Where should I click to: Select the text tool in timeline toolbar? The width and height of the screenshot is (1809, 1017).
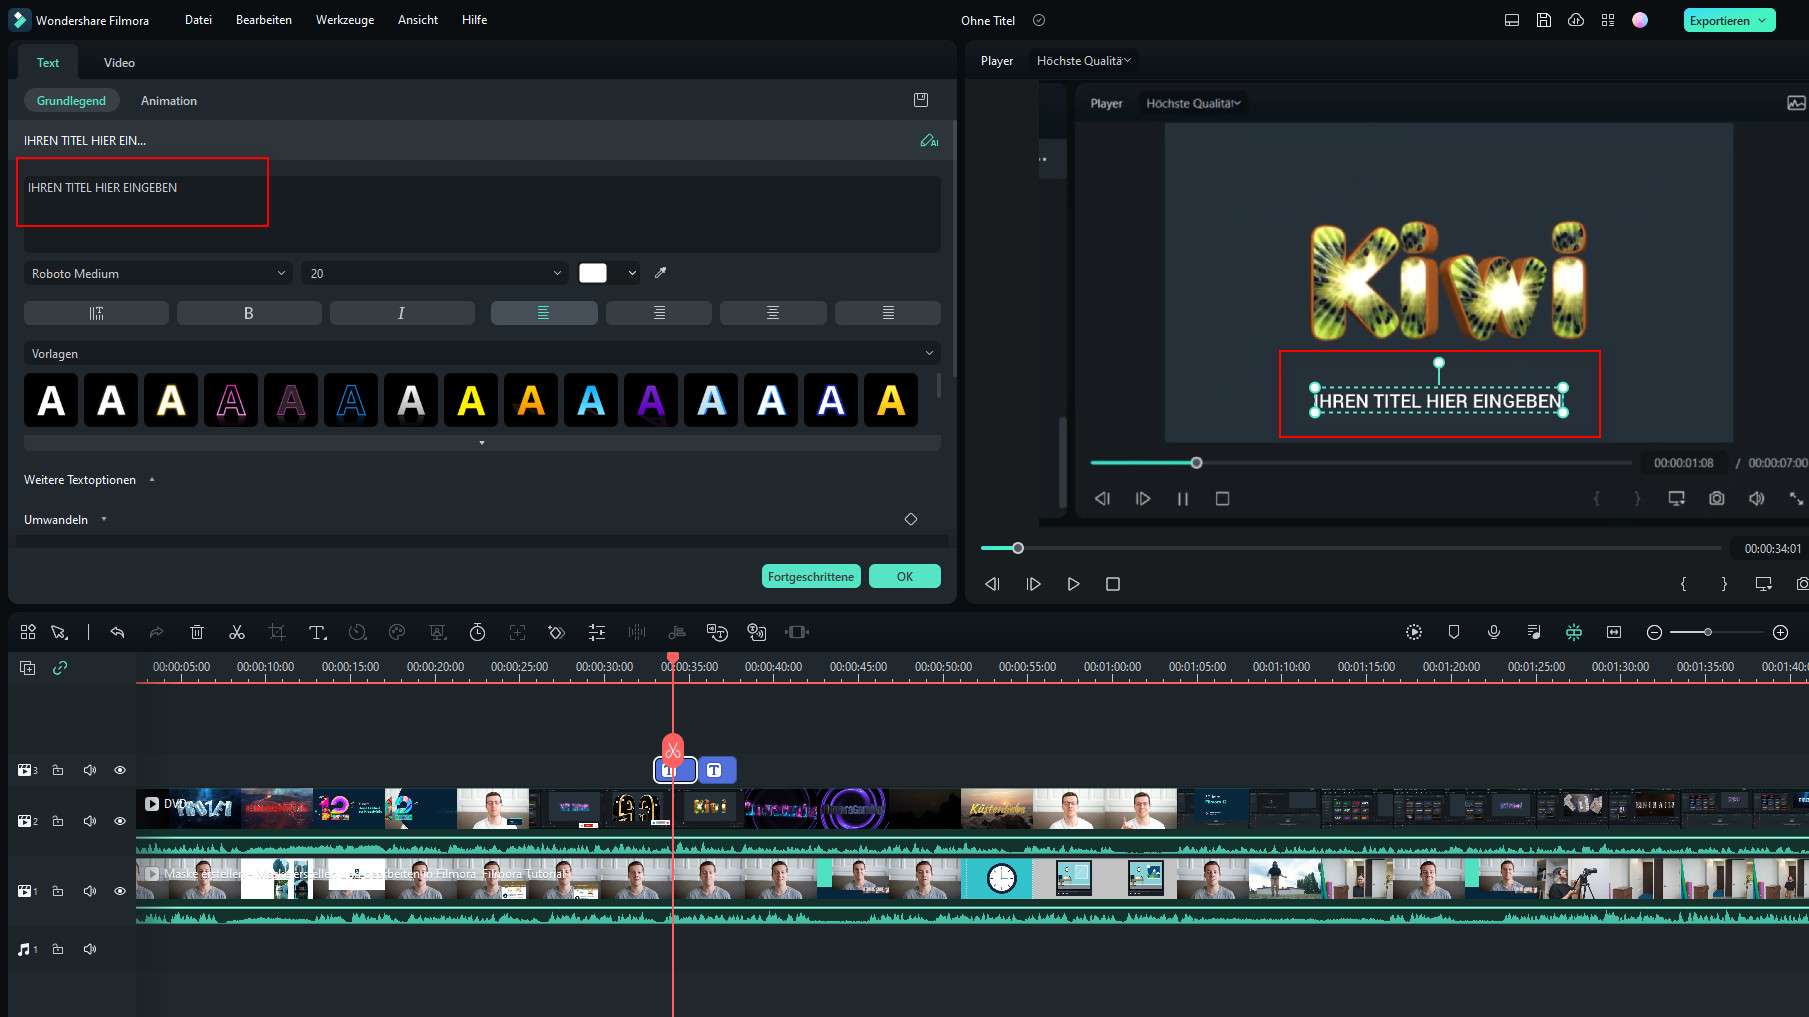[x=318, y=632]
